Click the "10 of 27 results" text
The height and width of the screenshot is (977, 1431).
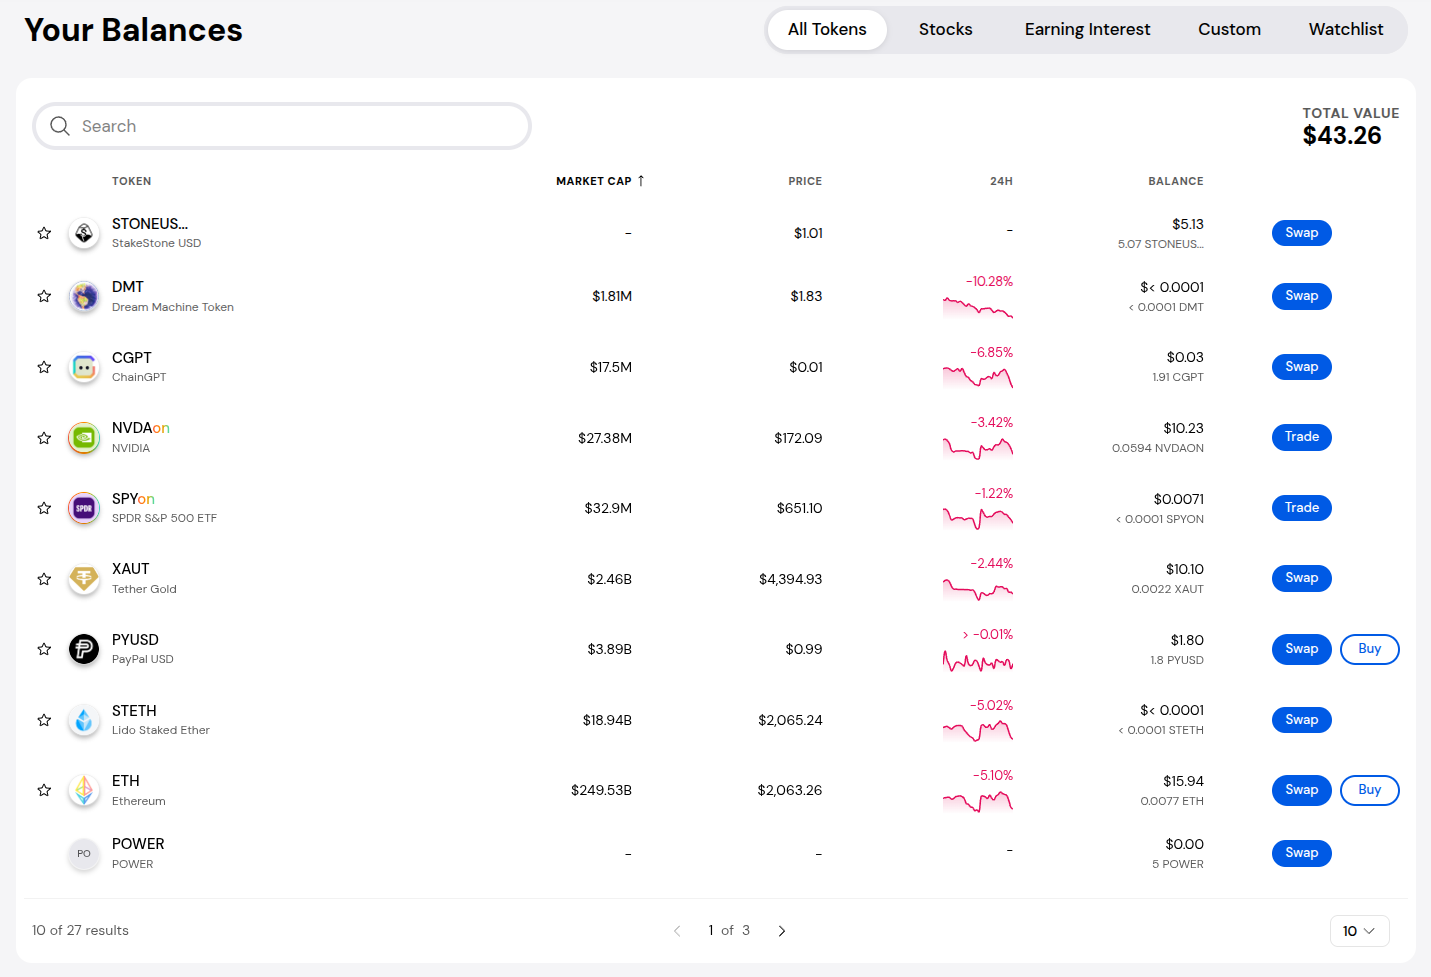pyautogui.click(x=80, y=931)
